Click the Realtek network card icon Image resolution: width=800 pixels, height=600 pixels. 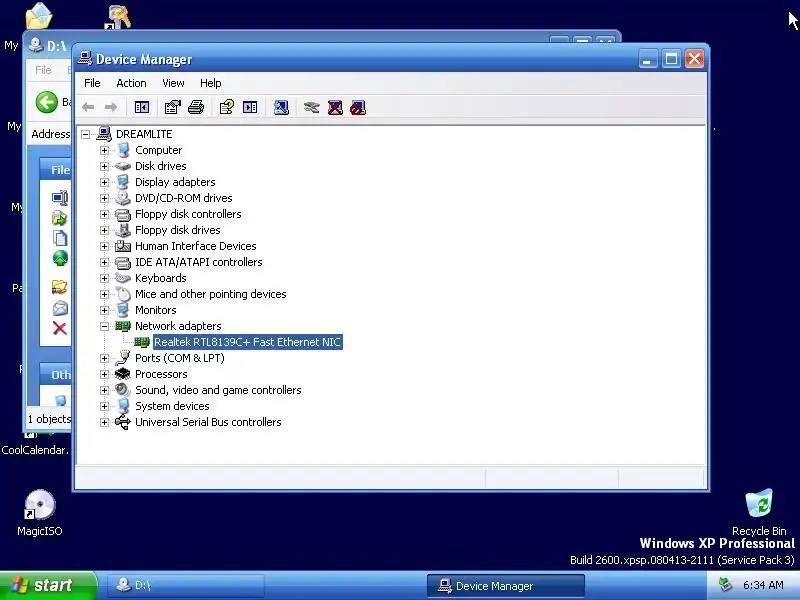pyautogui.click(x=142, y=342)
